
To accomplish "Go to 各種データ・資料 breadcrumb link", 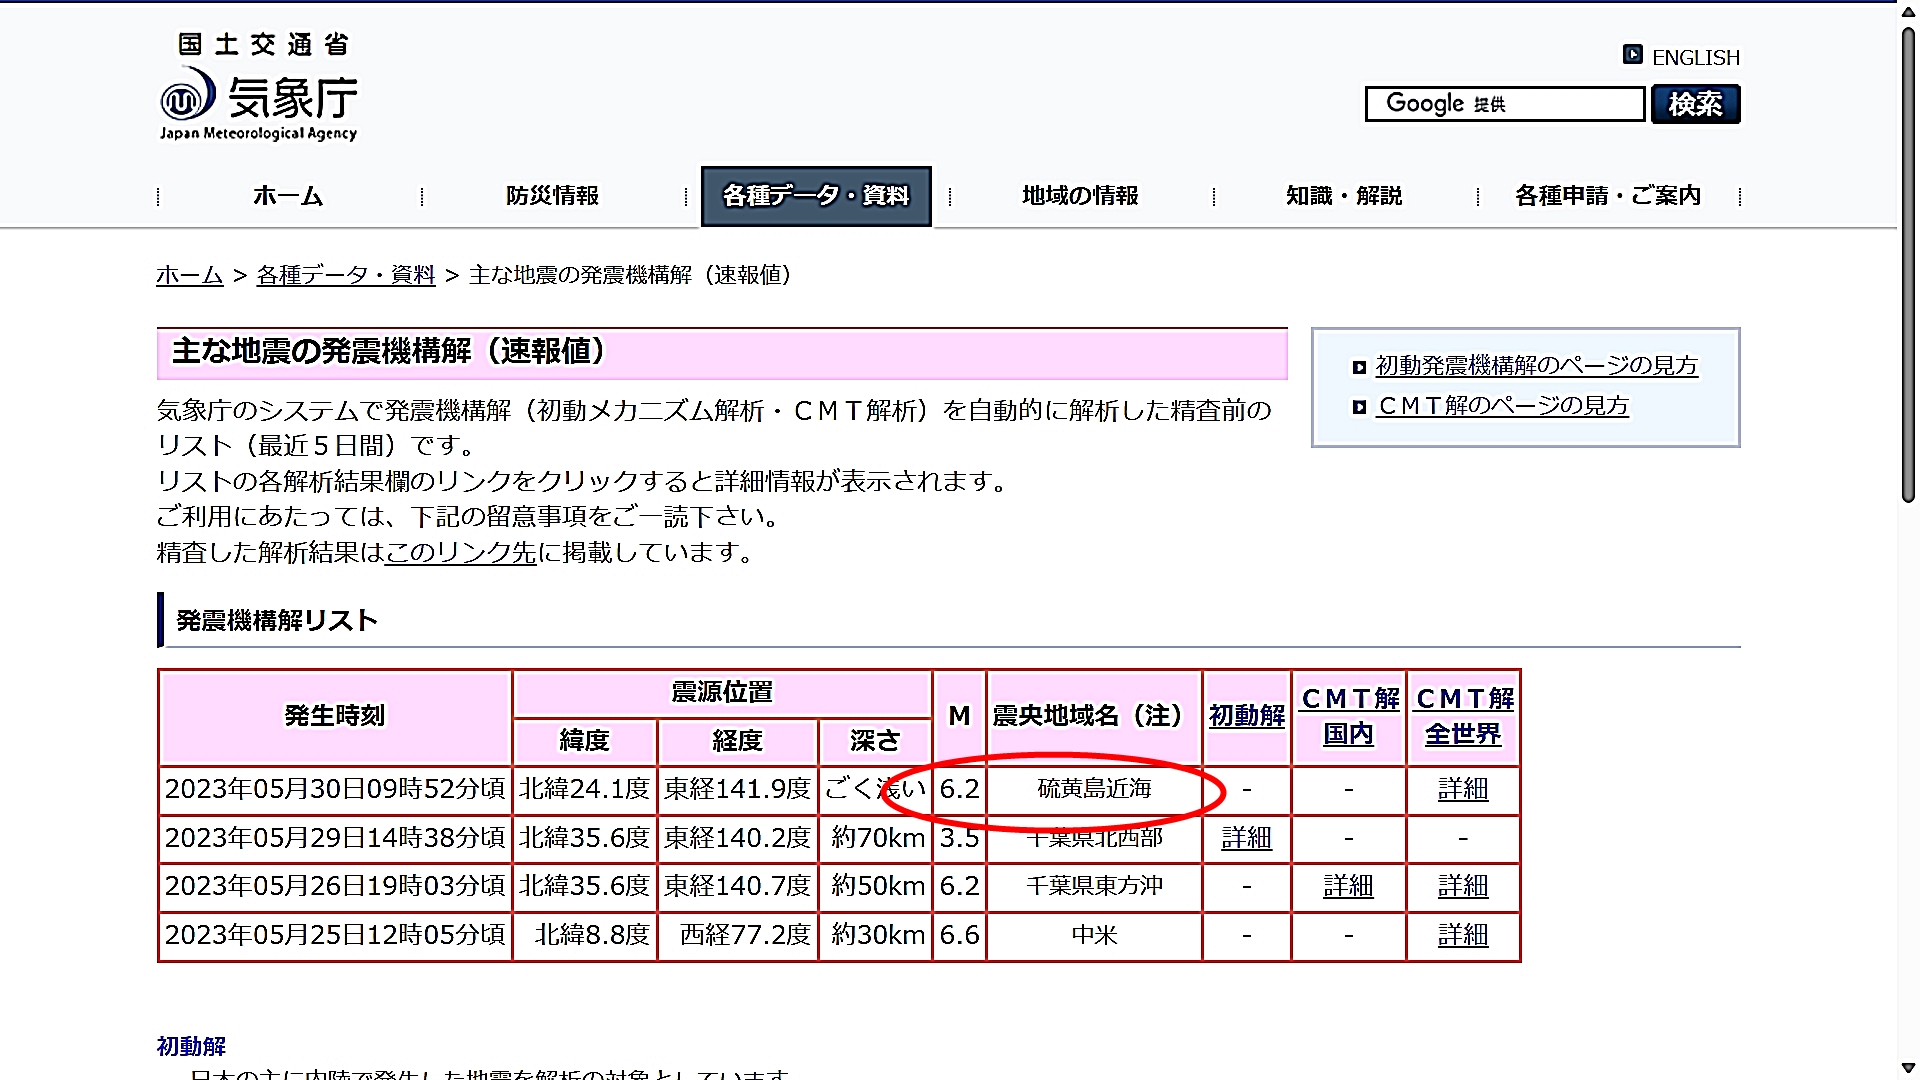I will (x=345, y=275).
